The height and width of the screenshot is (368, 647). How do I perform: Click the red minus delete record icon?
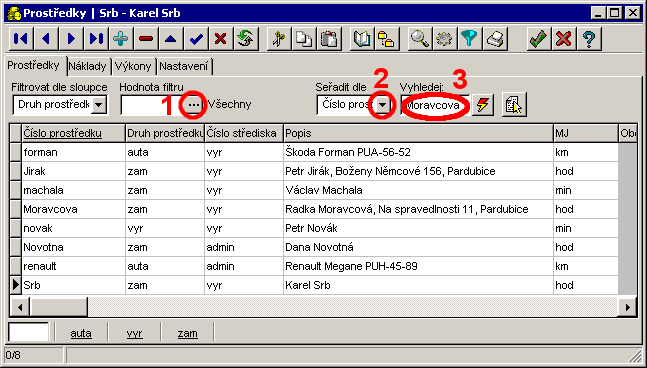pos(146,39)
